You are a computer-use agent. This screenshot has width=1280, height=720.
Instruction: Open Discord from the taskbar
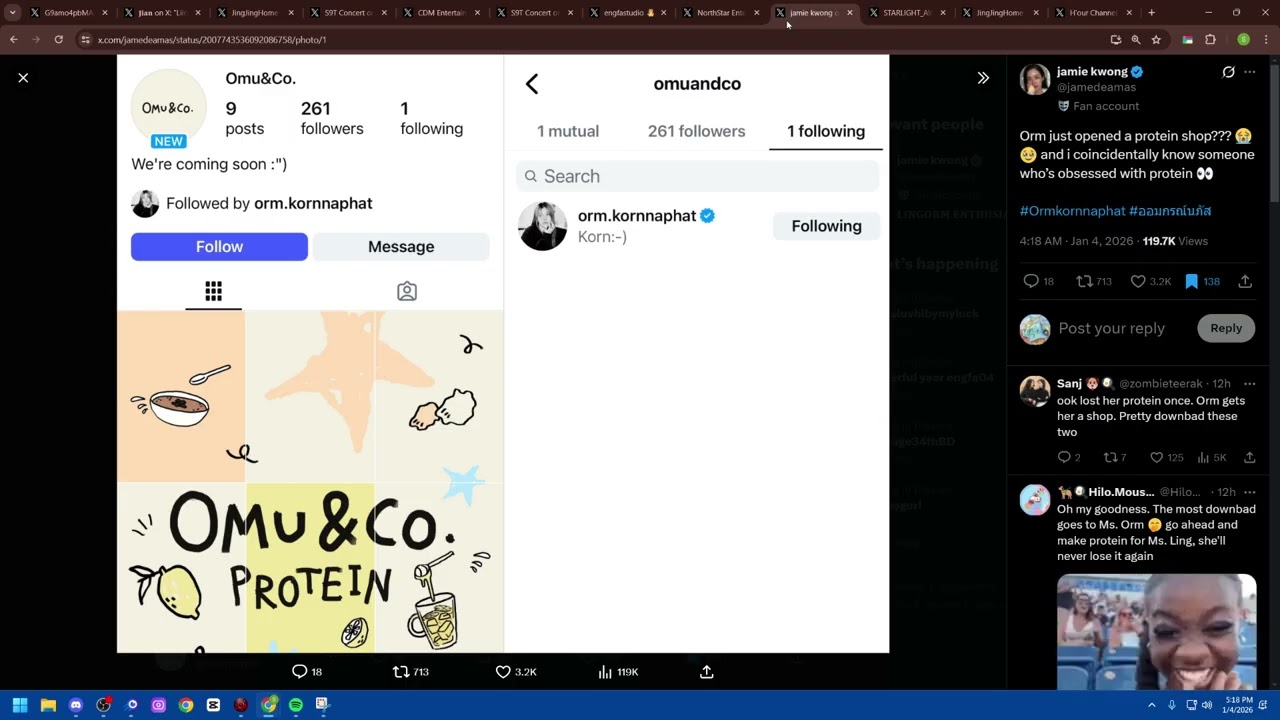76,705
